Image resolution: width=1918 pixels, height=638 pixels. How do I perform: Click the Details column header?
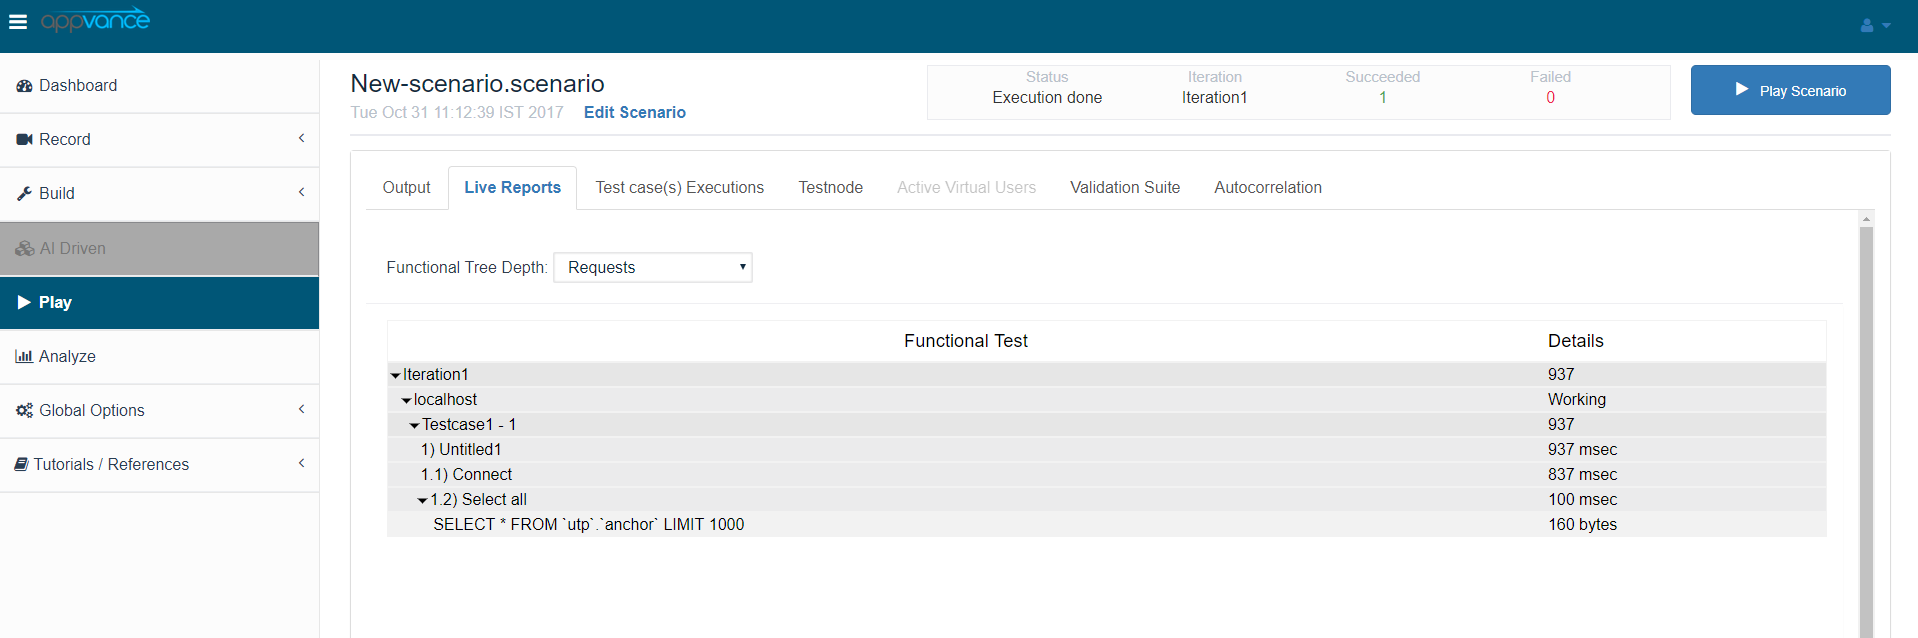point(1576,341)
